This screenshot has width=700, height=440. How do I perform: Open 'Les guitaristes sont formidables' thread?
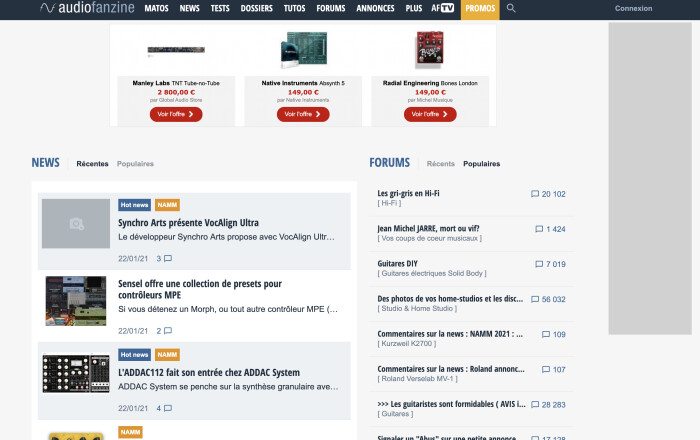point(451,404)
